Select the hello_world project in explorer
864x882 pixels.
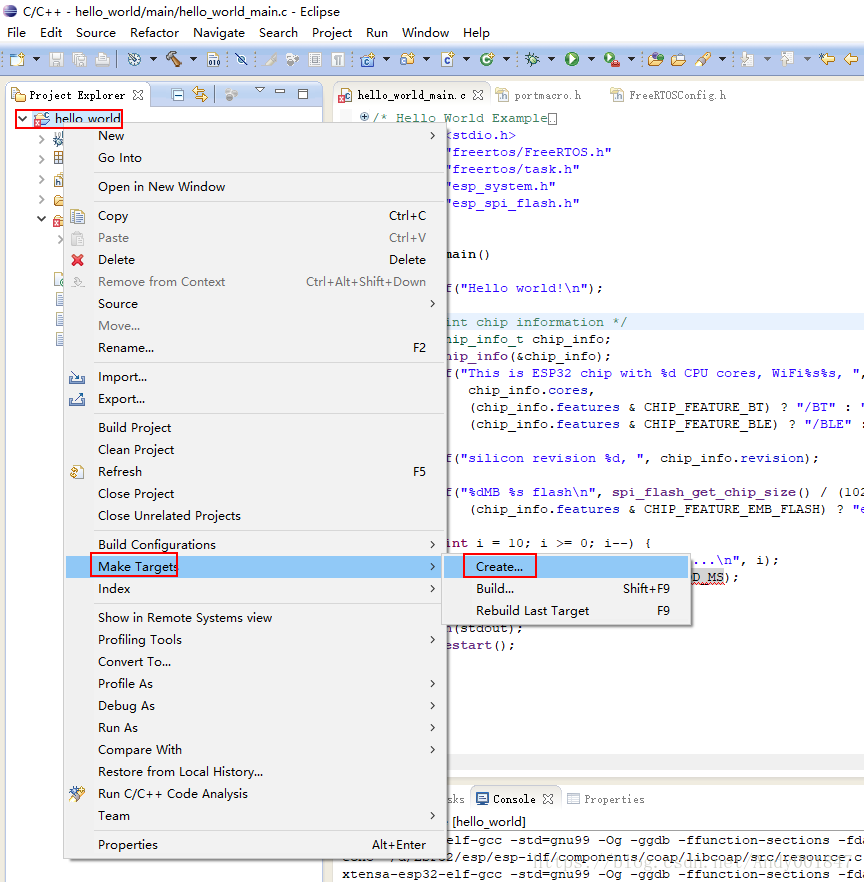pos(88,119)
